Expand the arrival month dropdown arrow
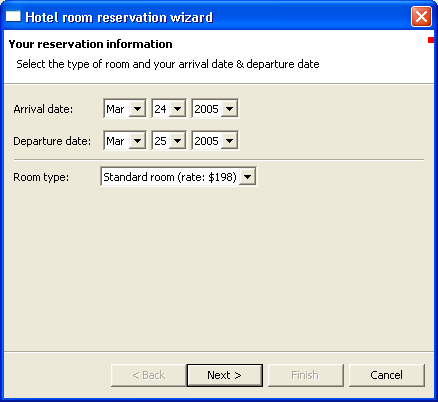438x402 pixels. [137, 109]
